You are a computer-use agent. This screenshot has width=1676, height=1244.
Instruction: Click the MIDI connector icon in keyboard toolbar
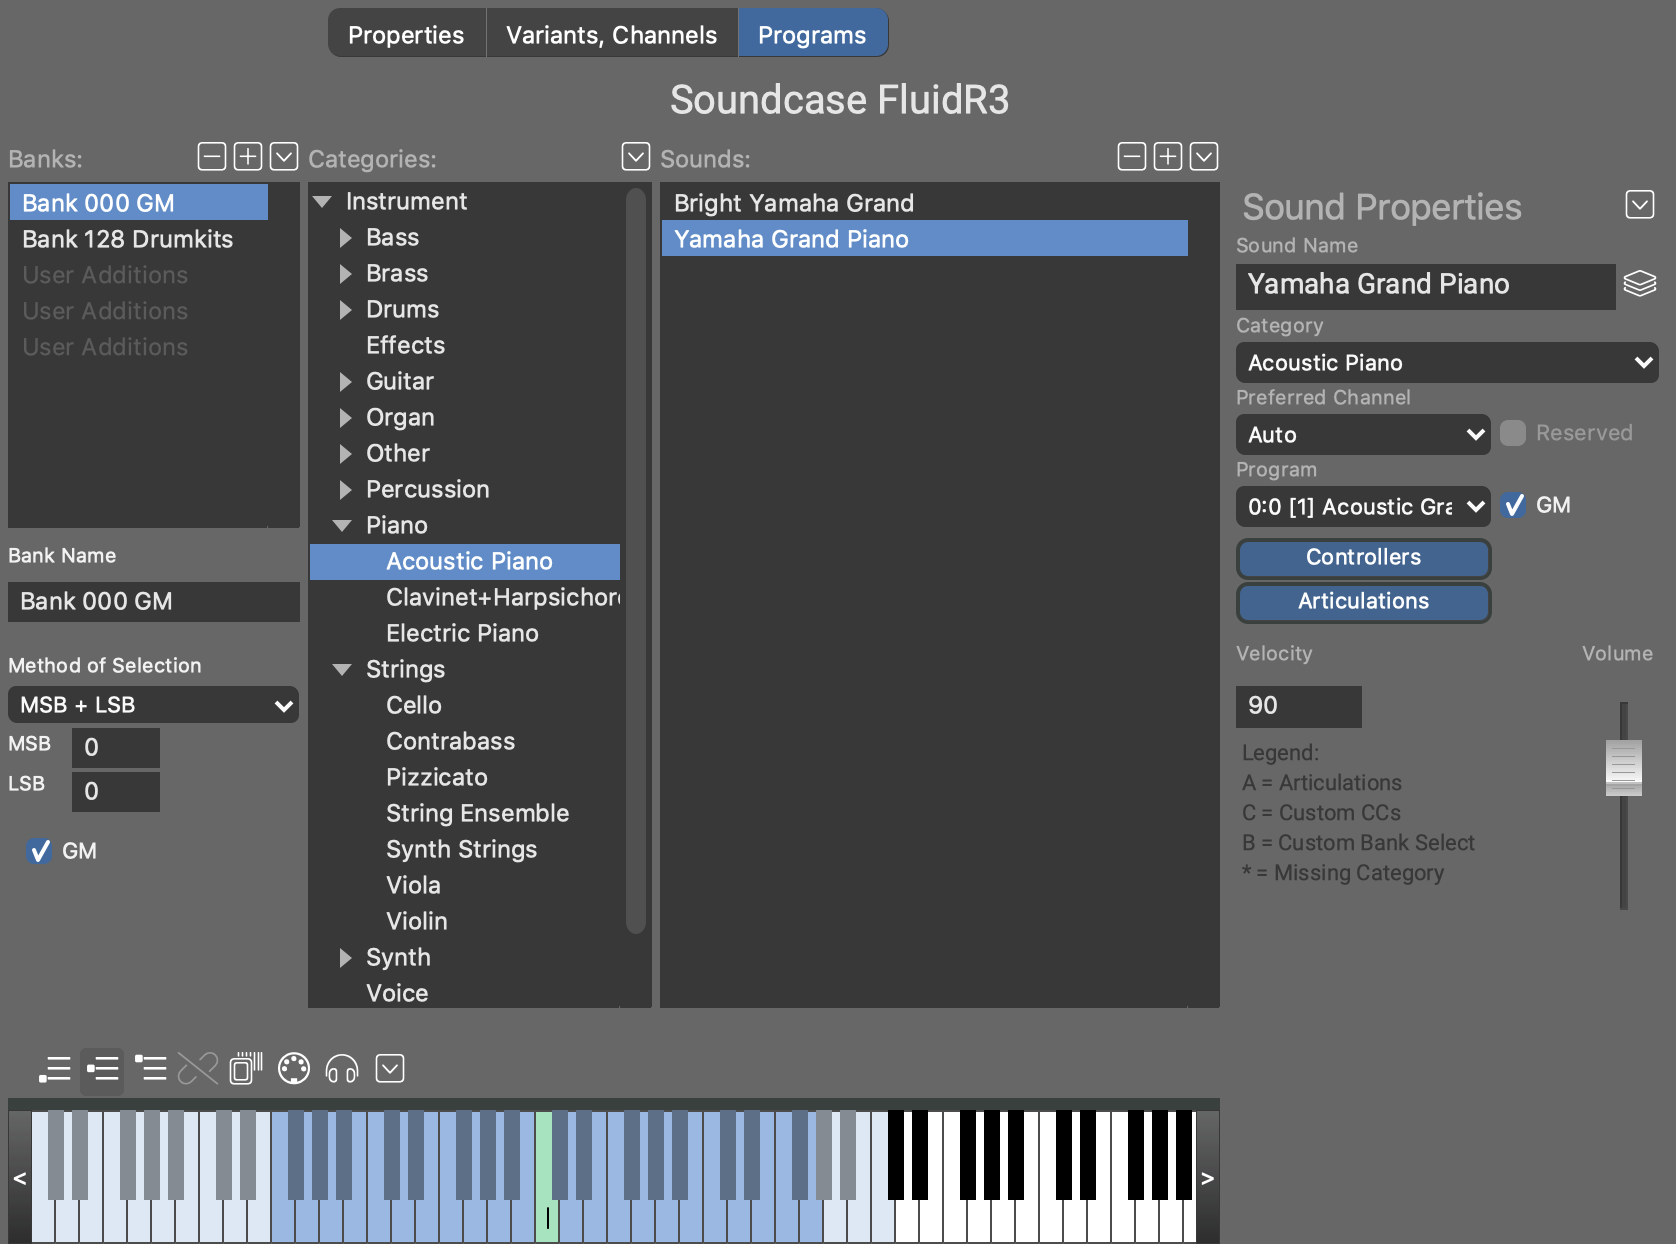[294, 1069]
